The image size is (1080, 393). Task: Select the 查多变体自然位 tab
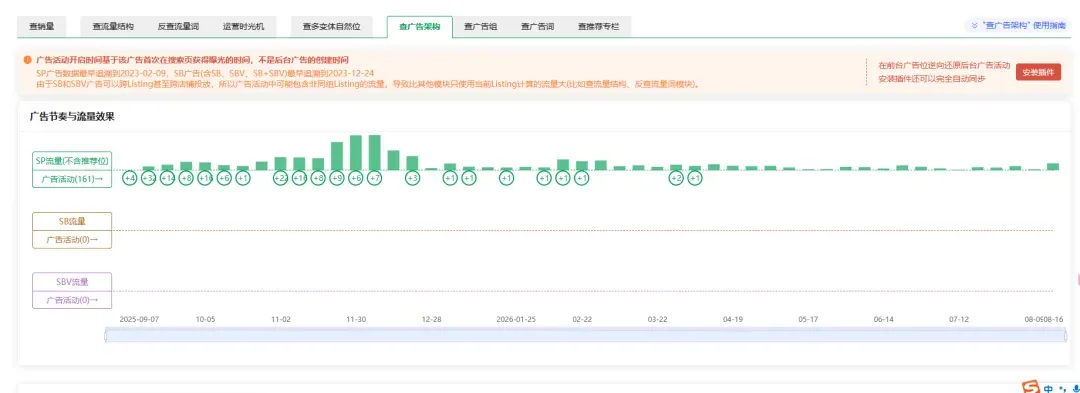click(x=331, y=26)
